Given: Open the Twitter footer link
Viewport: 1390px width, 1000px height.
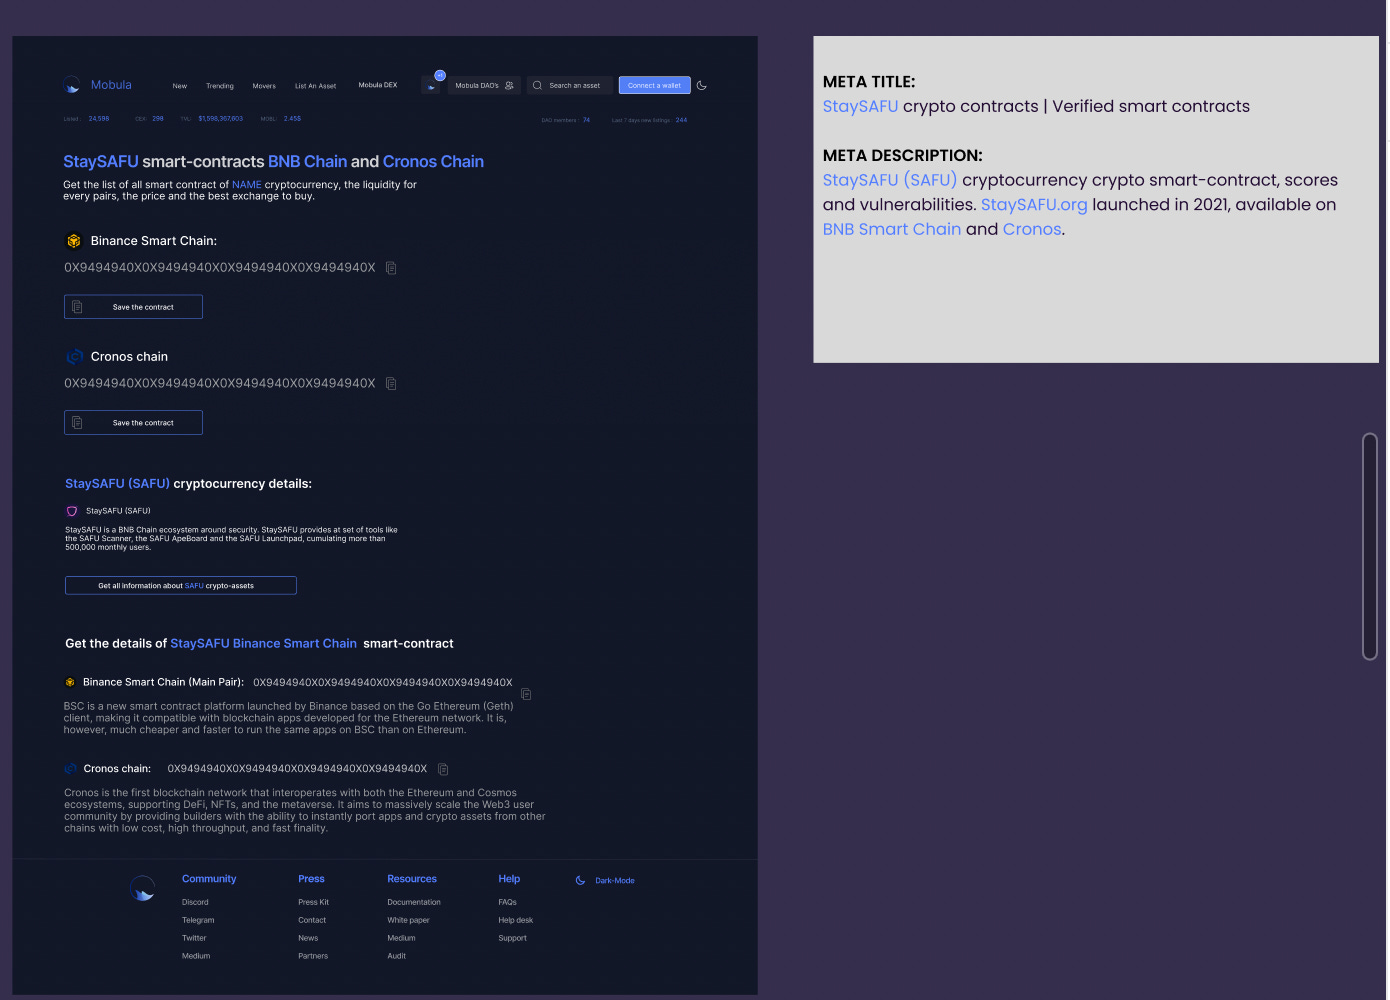Looking at the screenshot, I should 194,938.
